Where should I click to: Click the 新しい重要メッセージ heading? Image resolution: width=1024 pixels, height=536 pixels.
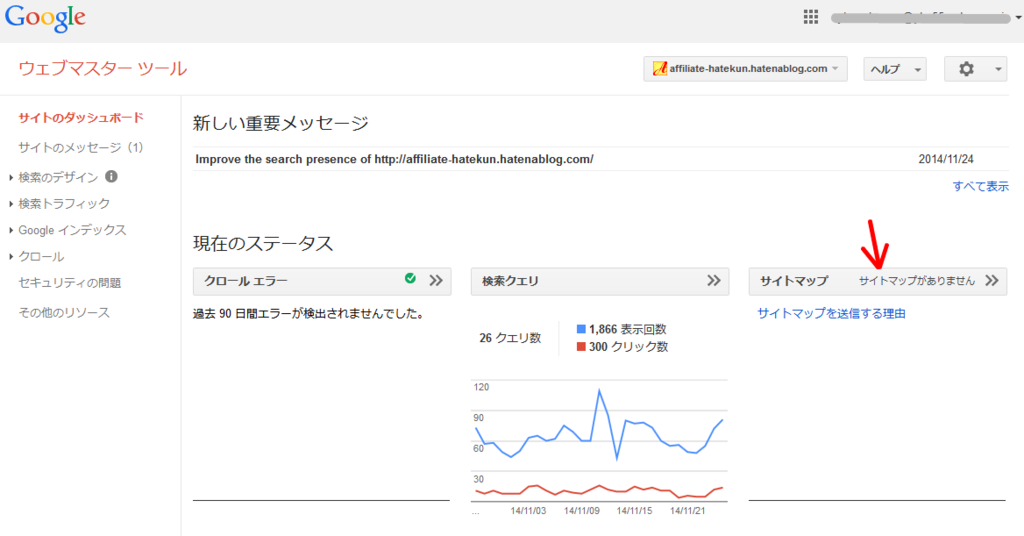click(281, 123)
